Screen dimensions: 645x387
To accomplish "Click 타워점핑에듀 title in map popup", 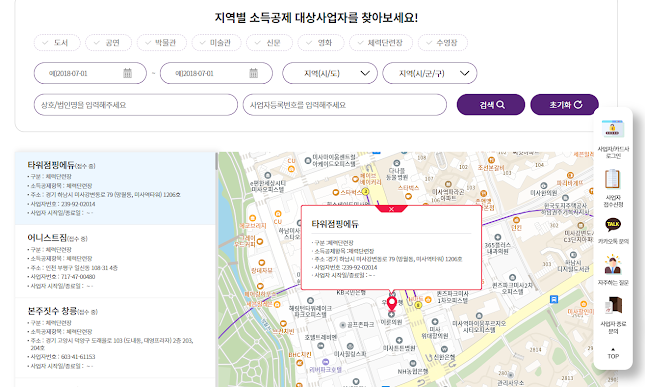I will [335, 224].
